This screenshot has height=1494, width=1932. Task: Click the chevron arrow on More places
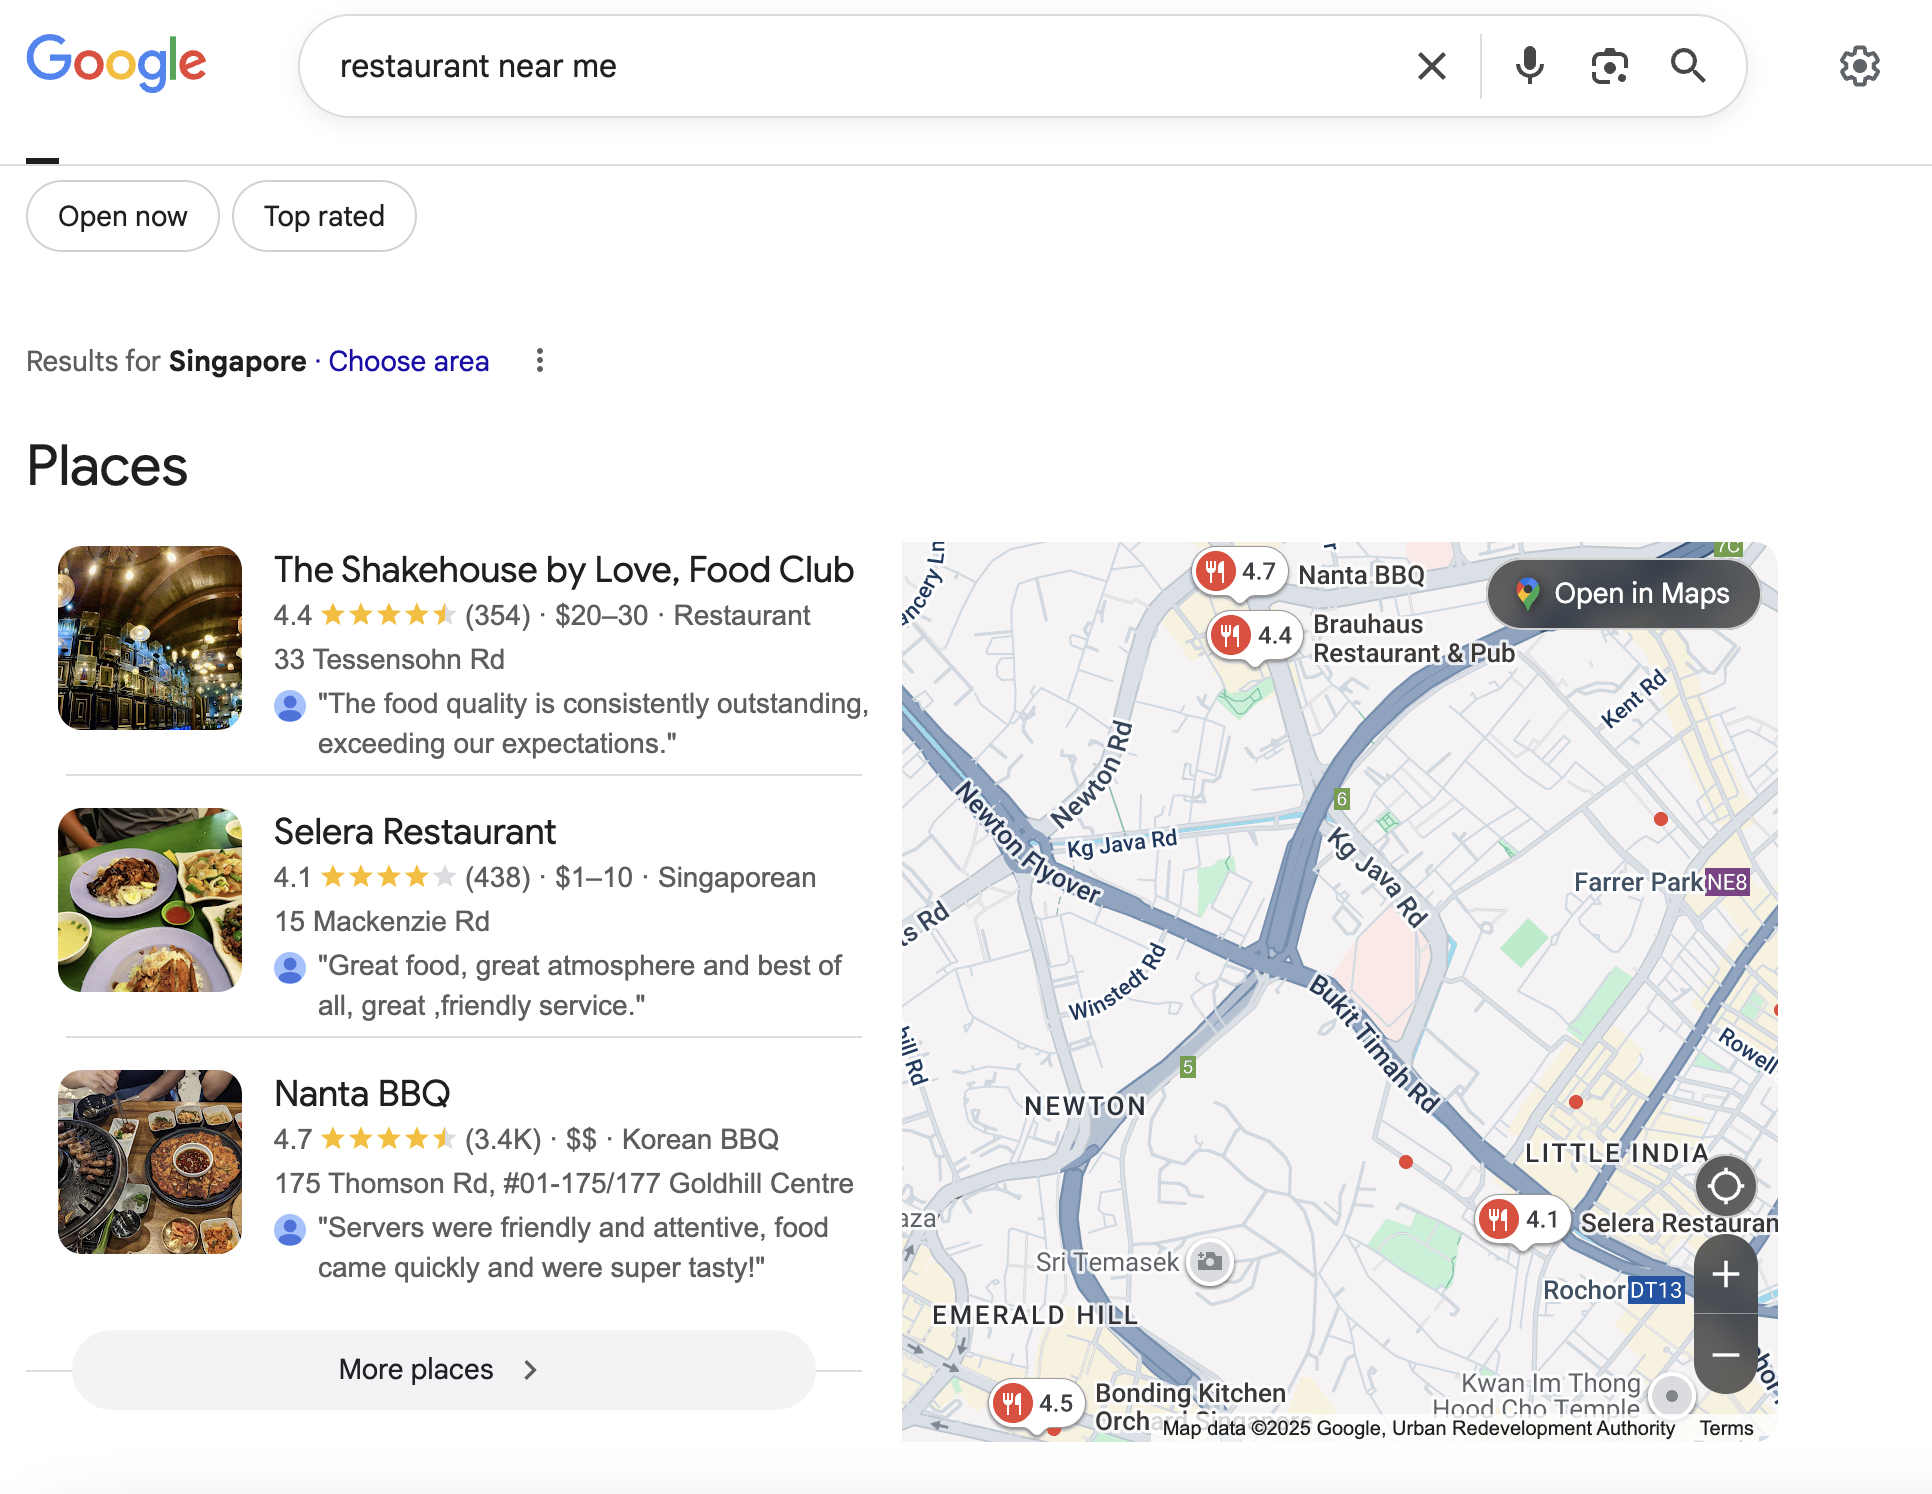click(x=530, y=1370)
